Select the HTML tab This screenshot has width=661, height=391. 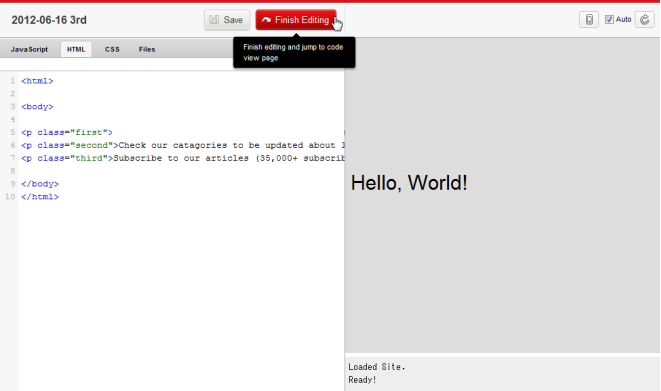tap(76, 49)
